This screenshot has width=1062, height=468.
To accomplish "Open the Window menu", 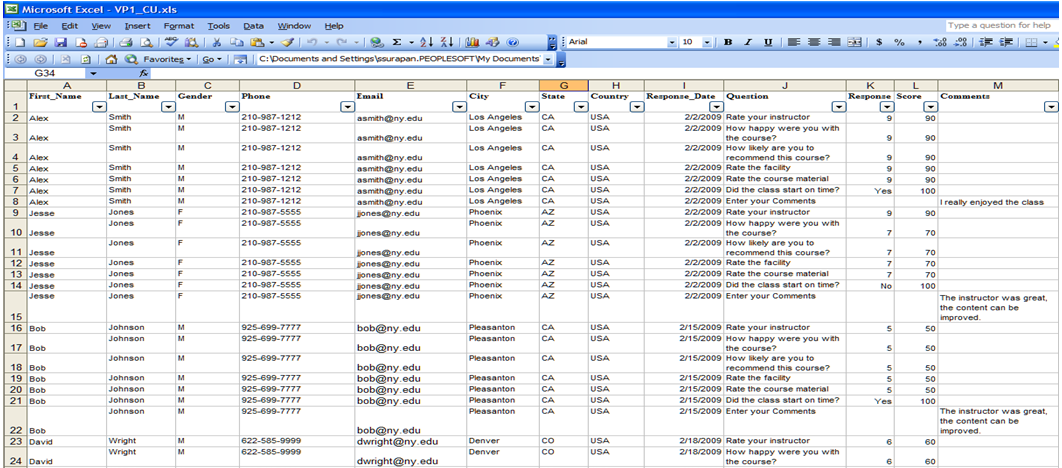I will pos(294,26).
